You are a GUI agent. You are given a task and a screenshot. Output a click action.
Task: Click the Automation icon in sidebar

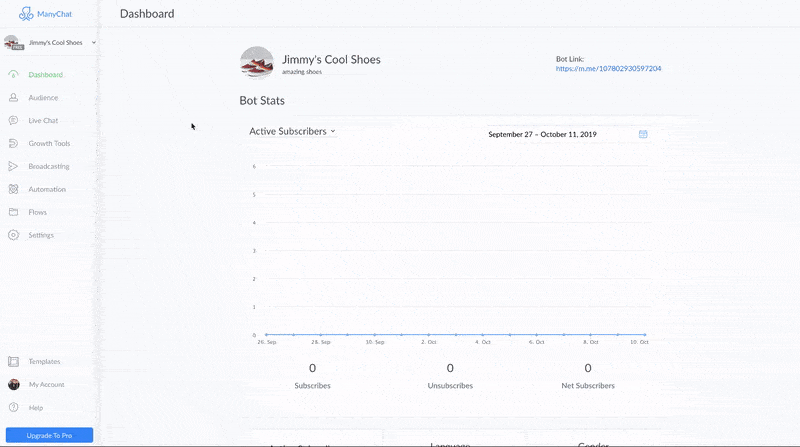click(13, 190)
